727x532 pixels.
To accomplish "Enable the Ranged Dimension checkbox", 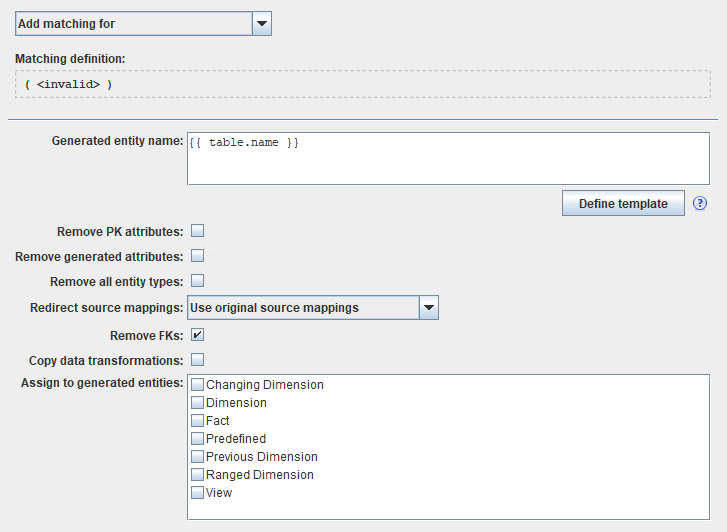I will click(198, 475).
